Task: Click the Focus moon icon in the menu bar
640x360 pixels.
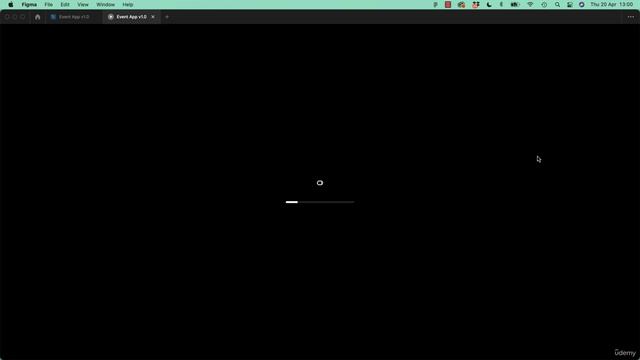Action: pos(489,4)
